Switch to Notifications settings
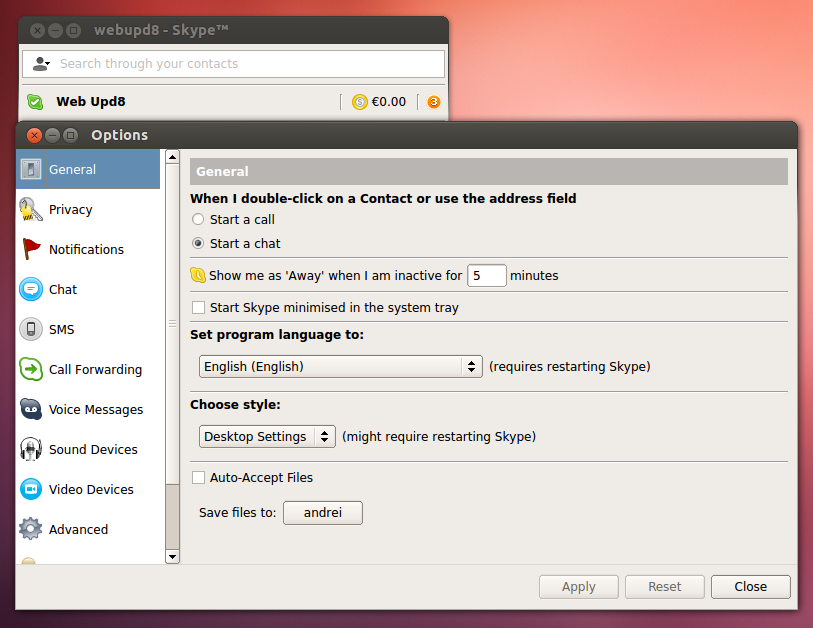Viewport: 813px width, 628px height. 88,249
